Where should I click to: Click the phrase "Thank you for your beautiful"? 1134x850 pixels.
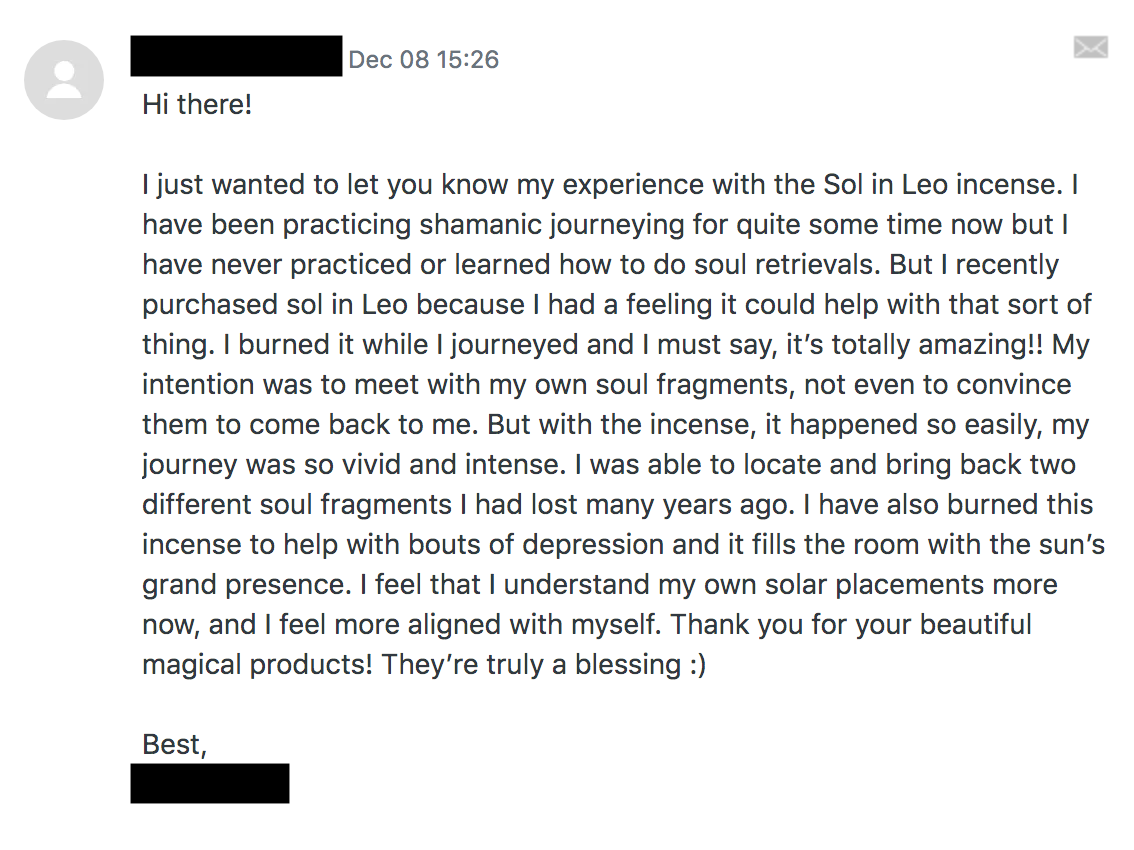click(851, 624)
